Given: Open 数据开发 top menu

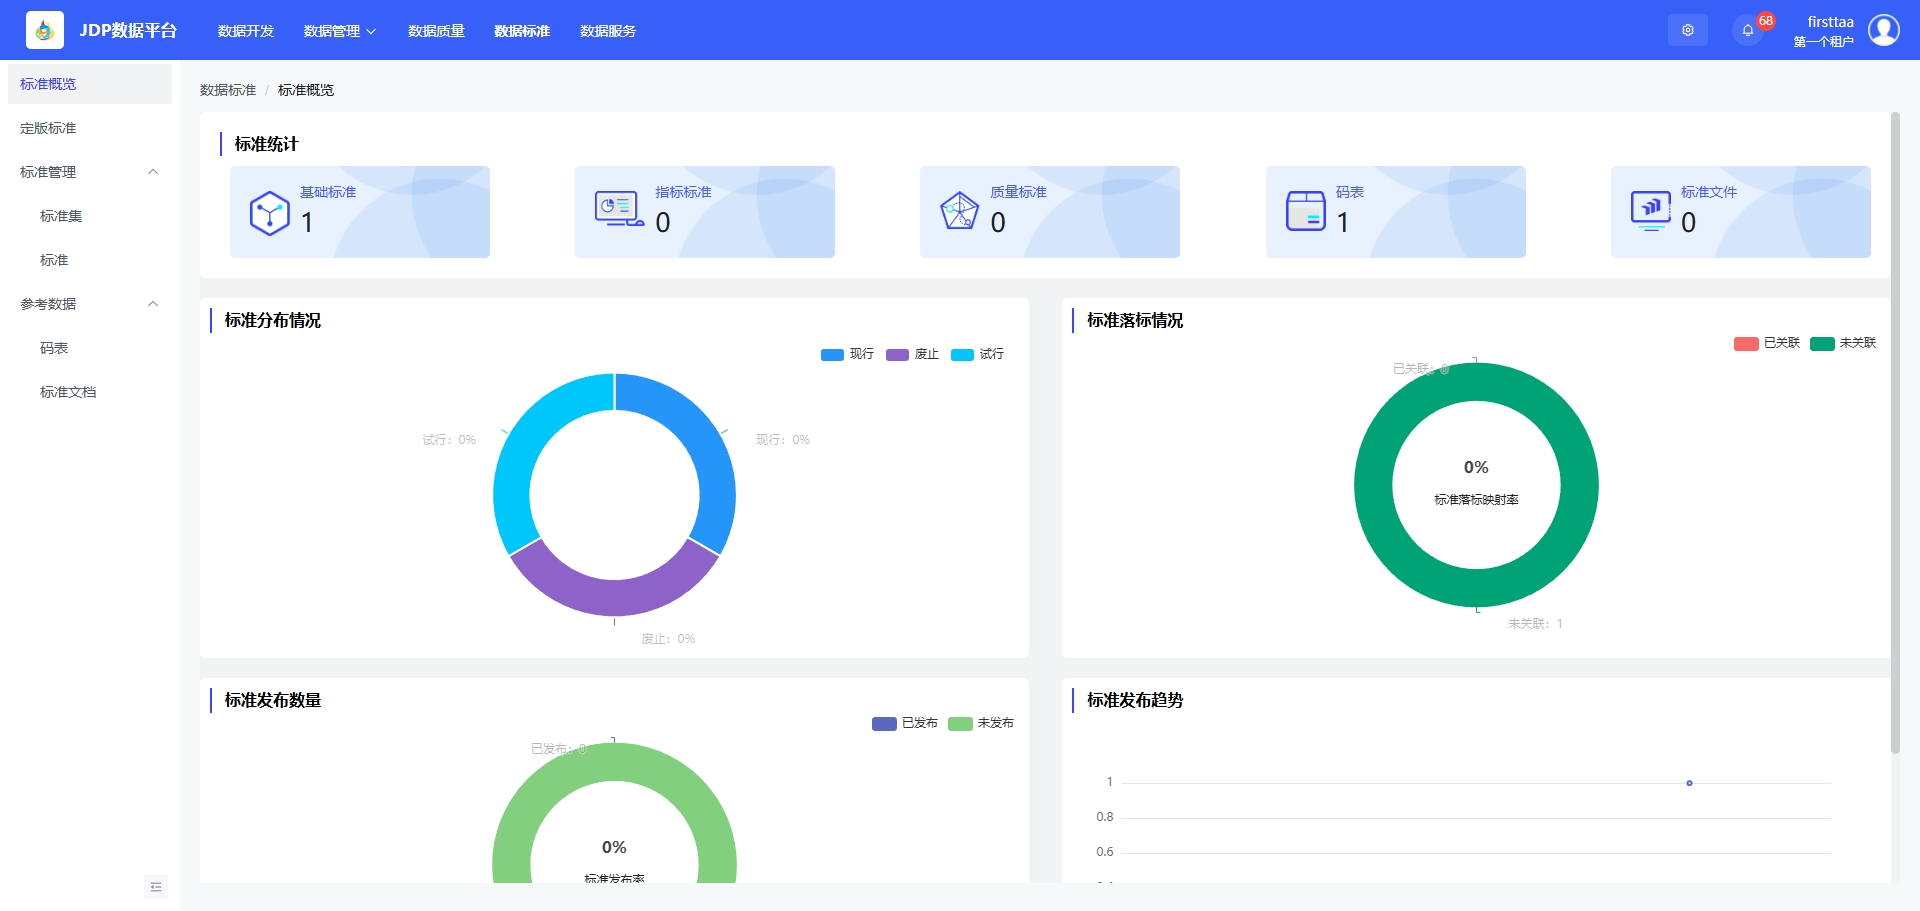Looking at the screenshot, I should (246, 31).
